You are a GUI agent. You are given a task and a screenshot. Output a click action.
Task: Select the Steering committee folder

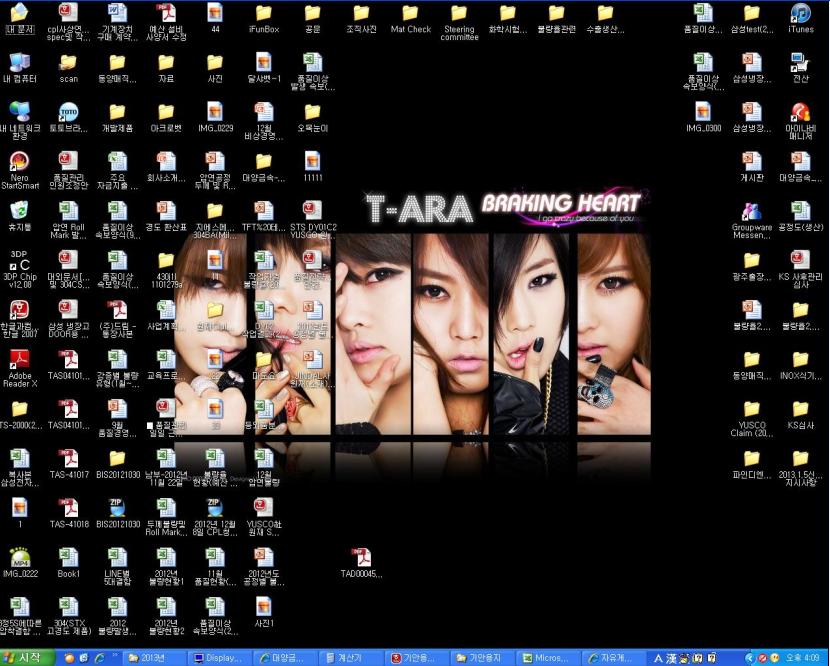click(x=459, y=22)
